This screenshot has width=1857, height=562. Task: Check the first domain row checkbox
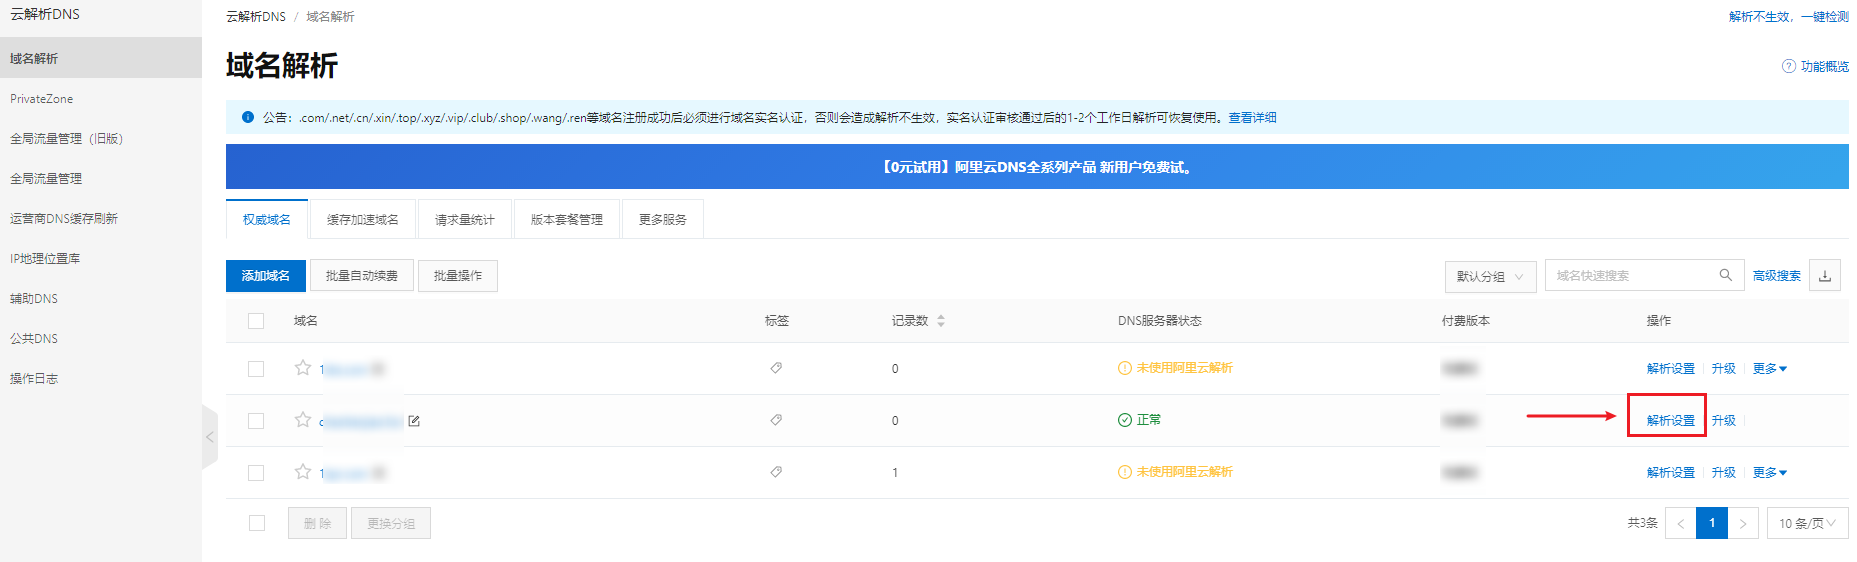[256, 369]
